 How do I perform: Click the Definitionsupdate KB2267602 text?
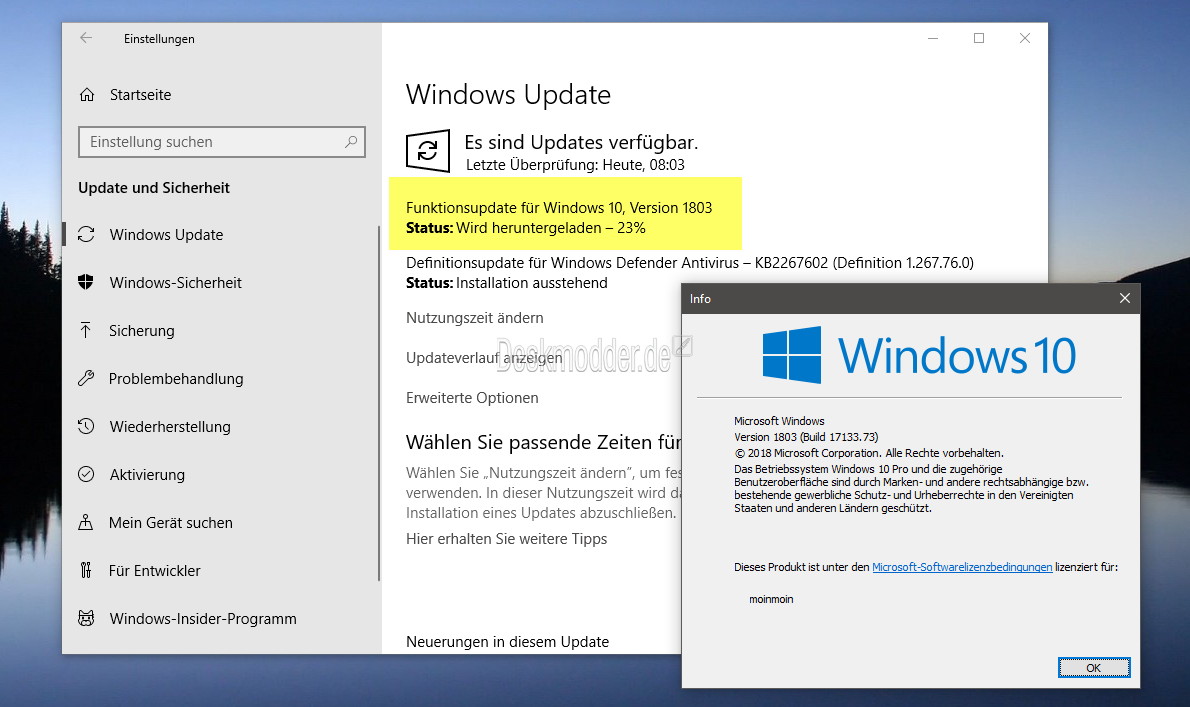pyautogui.click(x=689, y=262)
